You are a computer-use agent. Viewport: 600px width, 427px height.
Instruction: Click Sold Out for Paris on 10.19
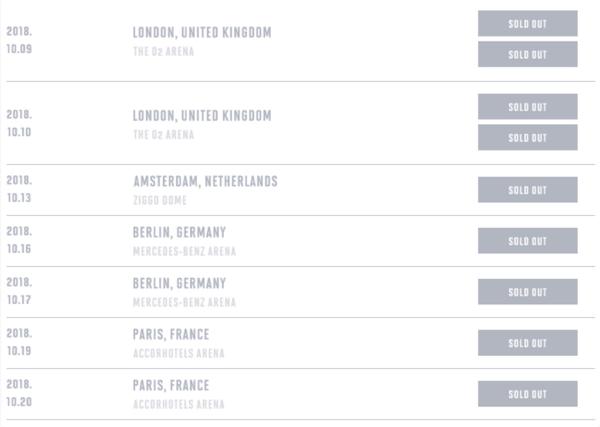[x=527, y=343]
